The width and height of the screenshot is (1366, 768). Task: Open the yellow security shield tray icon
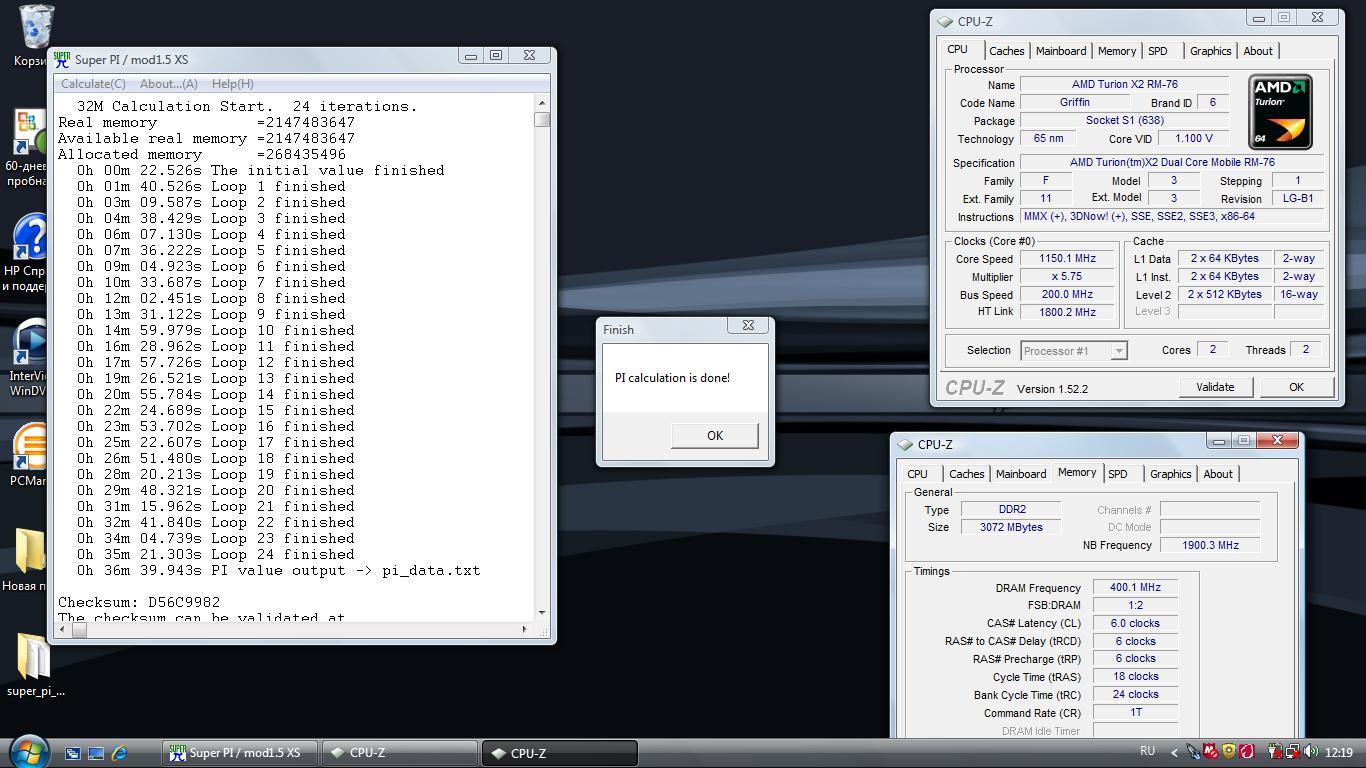tap(1228, 752)
